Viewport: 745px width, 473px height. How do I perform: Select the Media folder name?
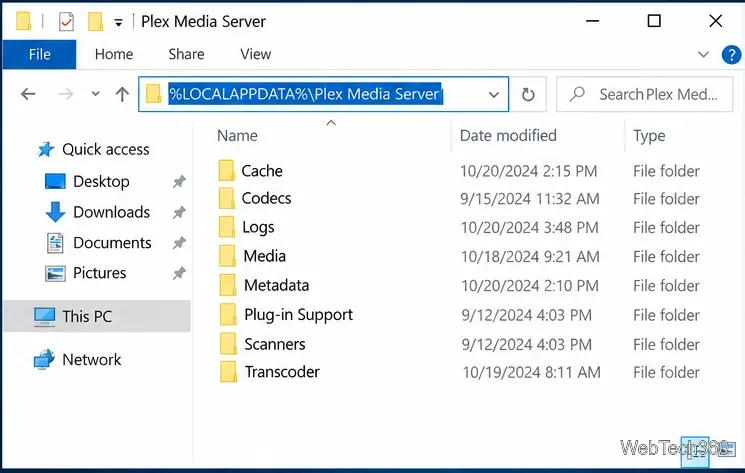tap(265, 256)
